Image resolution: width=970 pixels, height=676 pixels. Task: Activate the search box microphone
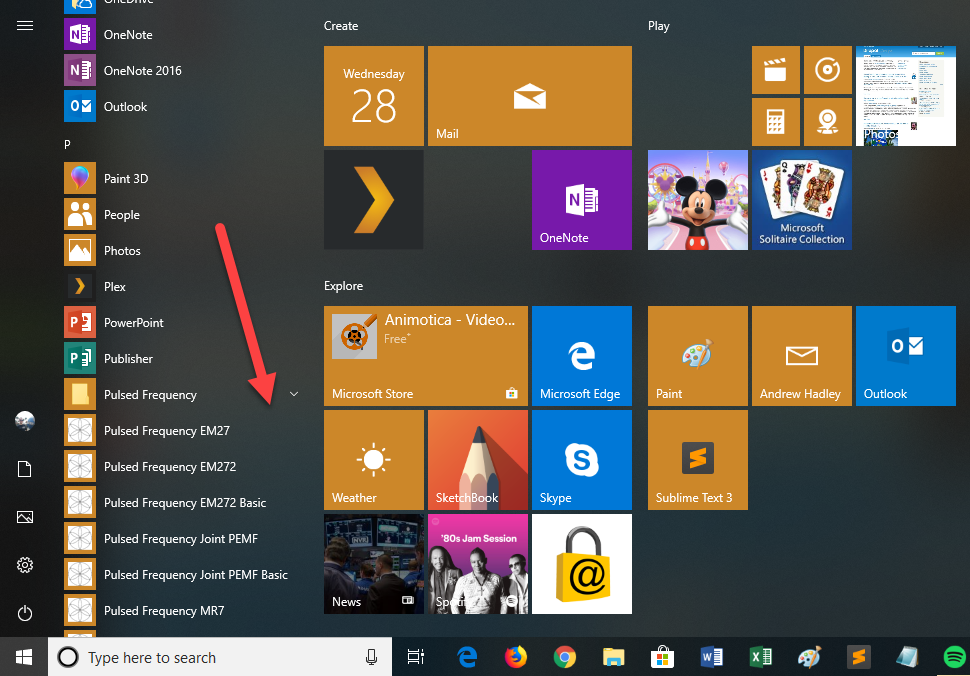(x=371, y=657)
